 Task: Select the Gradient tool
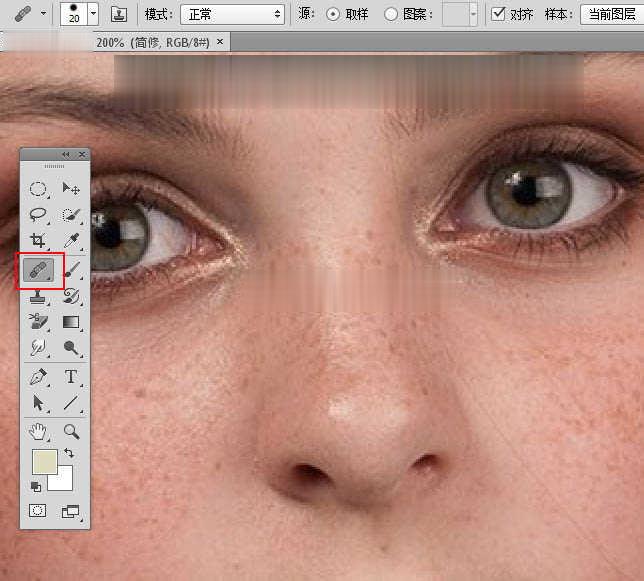[x=71, y=322]
